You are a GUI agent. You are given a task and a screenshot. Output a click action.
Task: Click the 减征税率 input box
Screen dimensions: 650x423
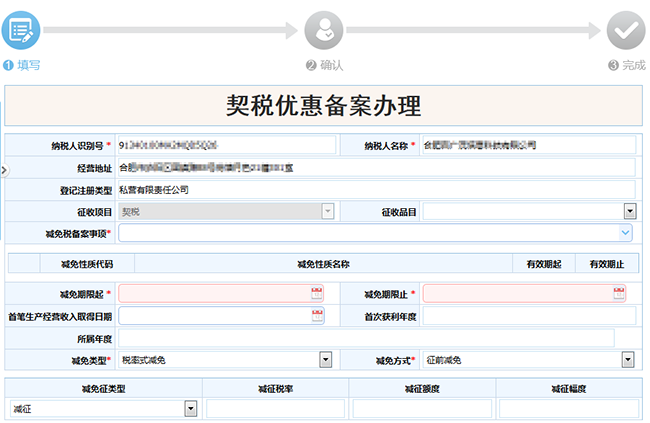point(274,408)
